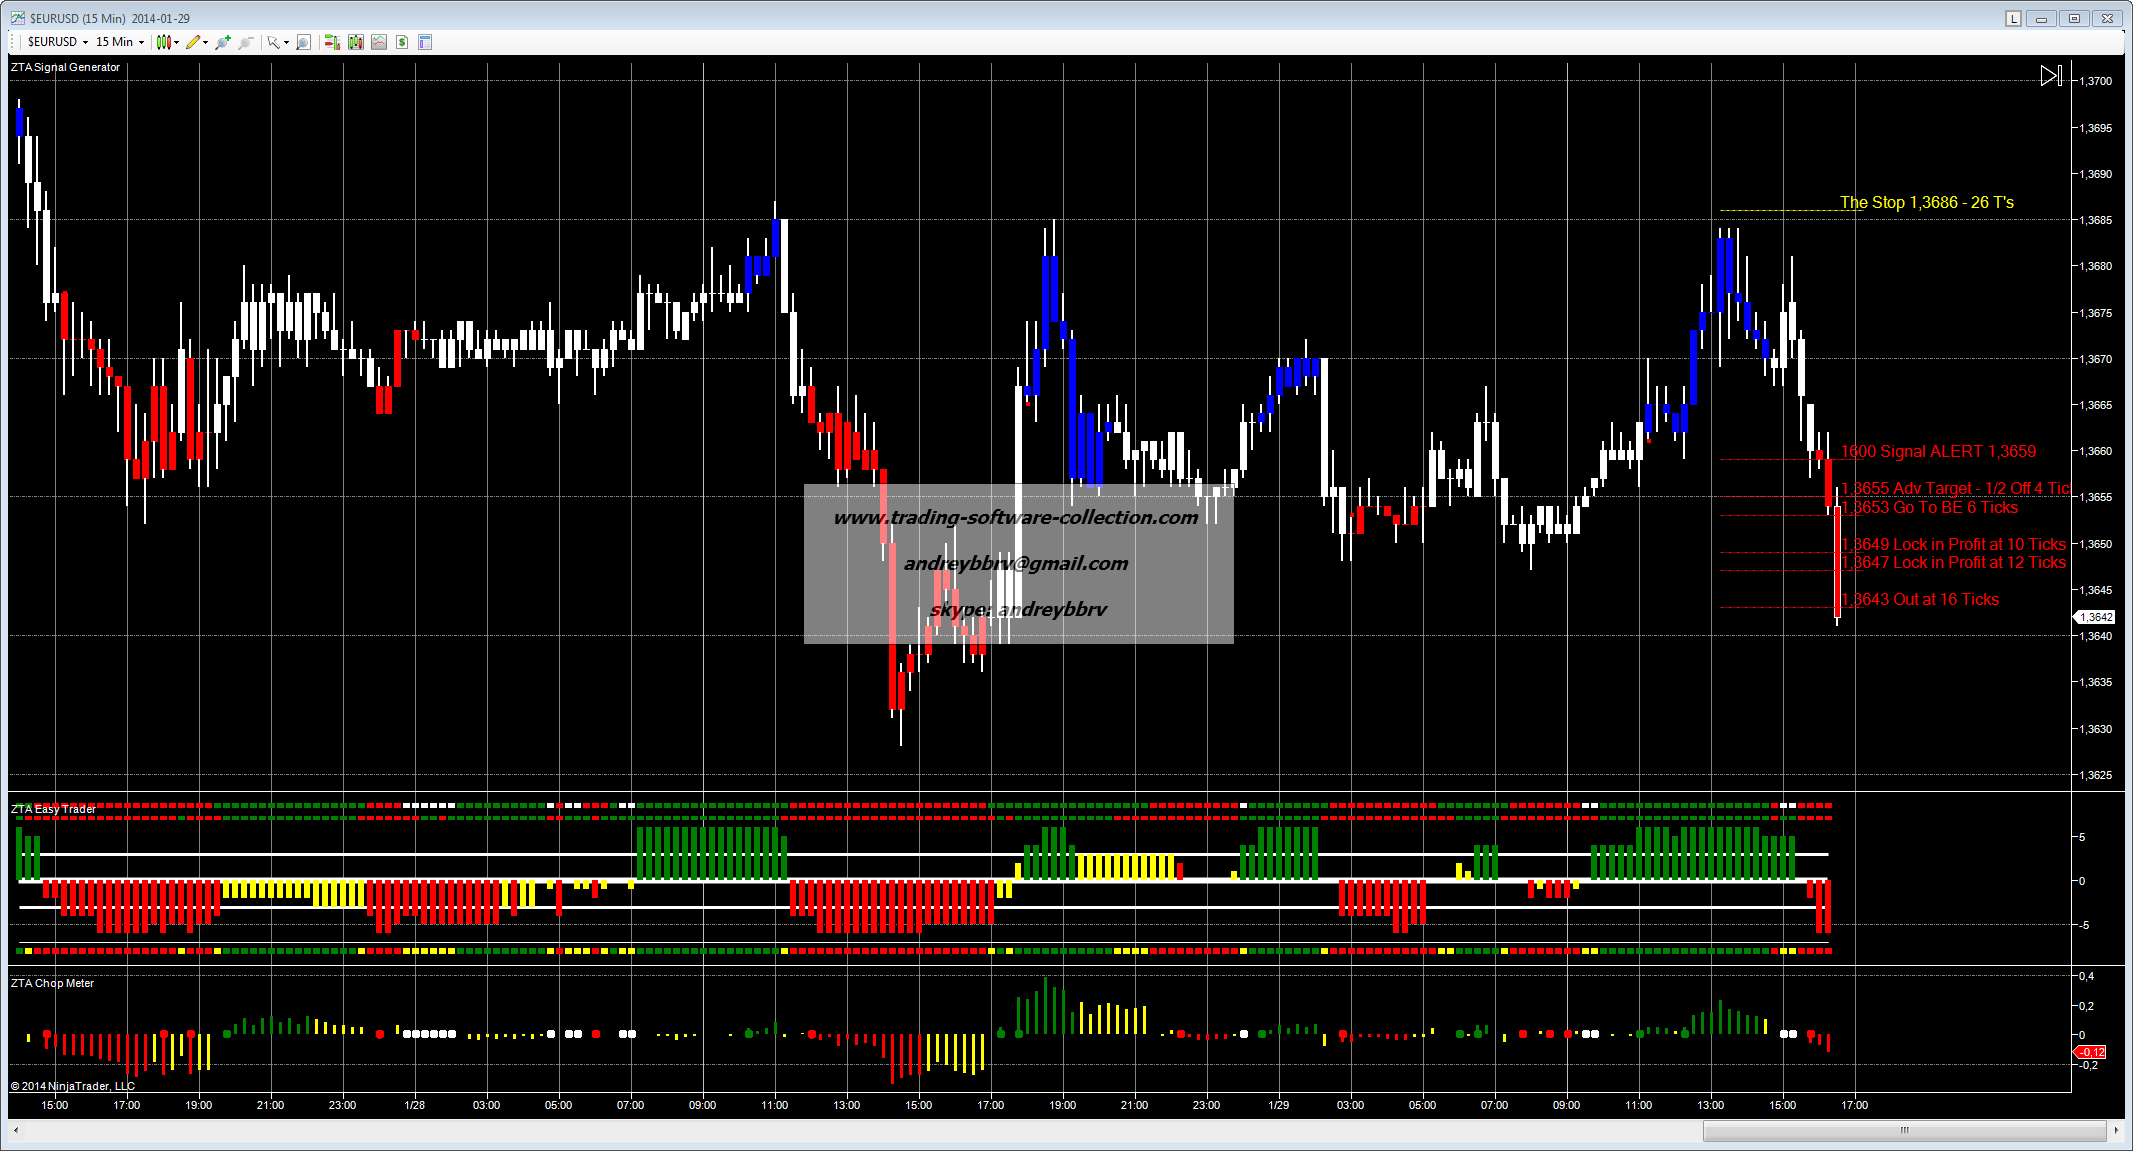Click the right scroll arrow at bottom
The height and width of the screenshot is (1151, 2133).
click(2116, 1130)
